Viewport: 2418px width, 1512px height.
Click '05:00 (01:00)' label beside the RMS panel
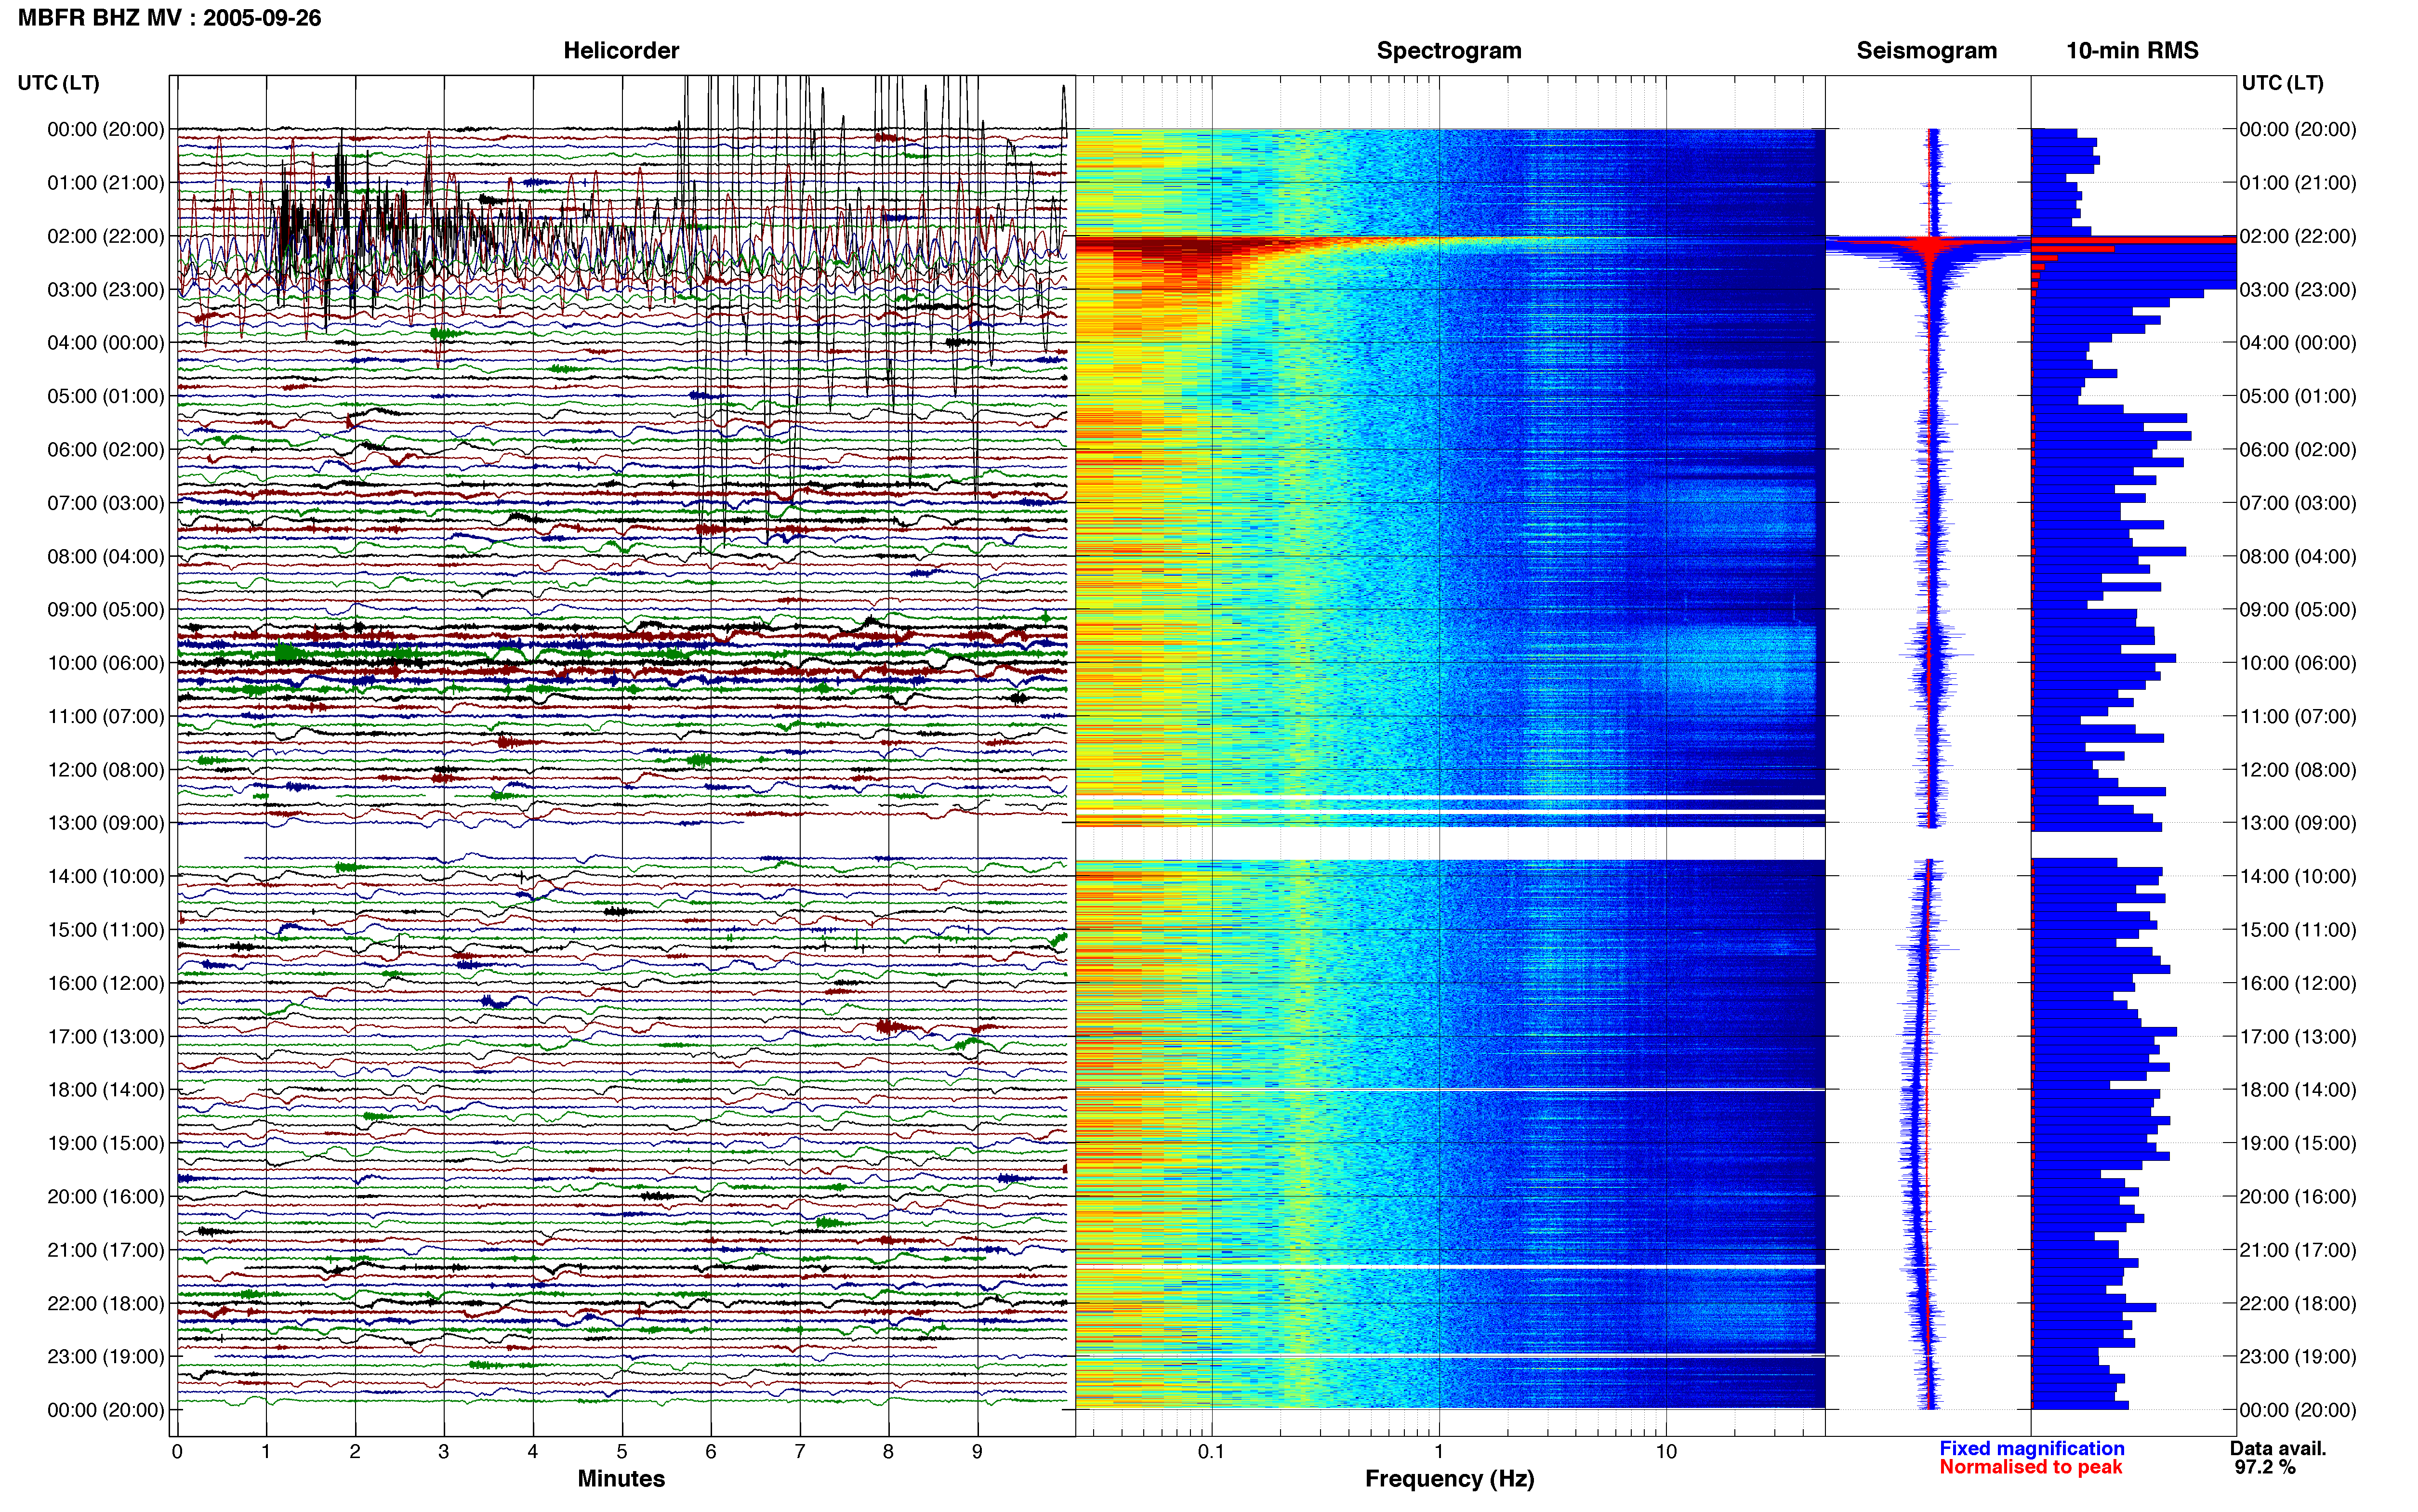point(2298,396)
